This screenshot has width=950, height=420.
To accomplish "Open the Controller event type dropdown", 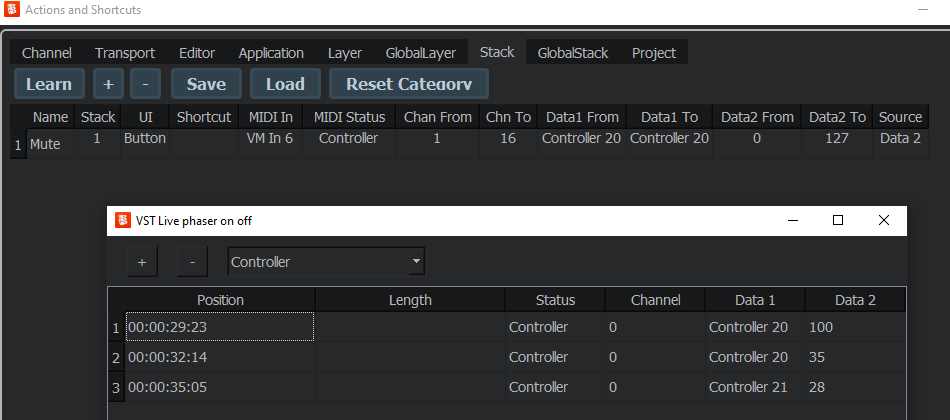I will point(326,262).
